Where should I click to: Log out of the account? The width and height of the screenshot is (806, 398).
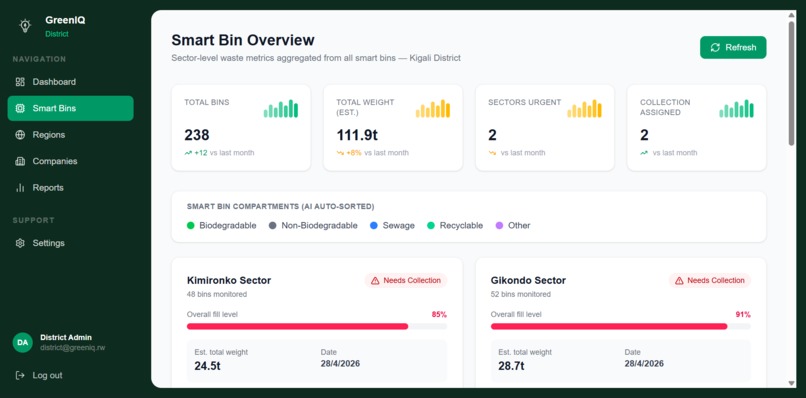pyautogui.click(x=70, y=375)
